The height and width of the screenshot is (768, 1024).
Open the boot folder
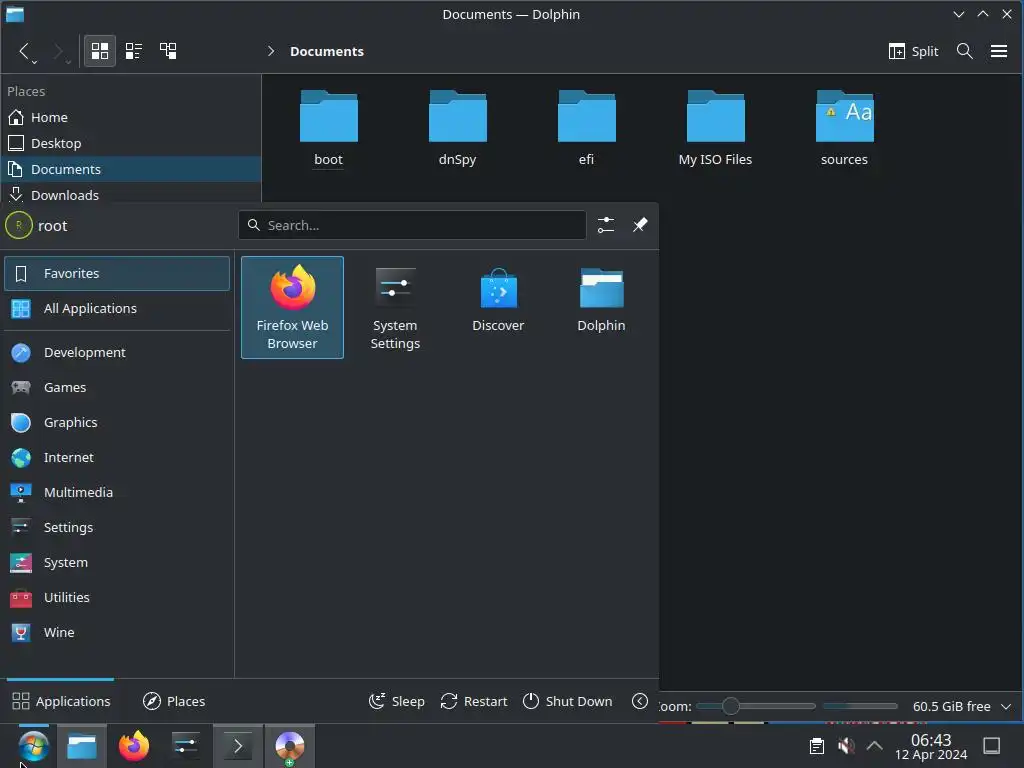tap(328, 129)
